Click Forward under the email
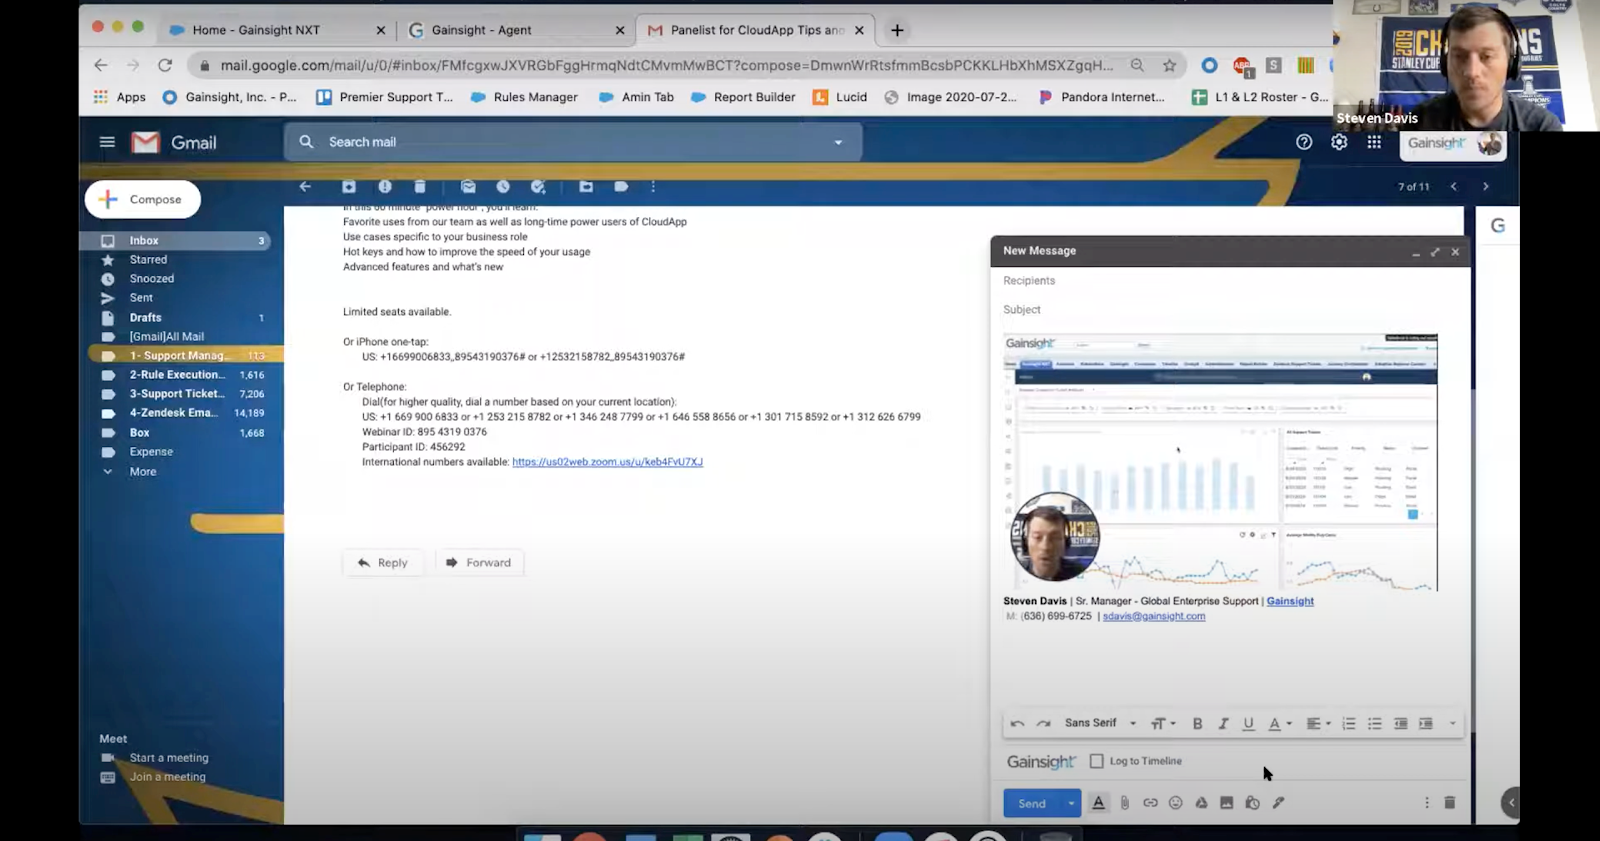Screen dimensions: 1600x841 [x=478, y=563]
